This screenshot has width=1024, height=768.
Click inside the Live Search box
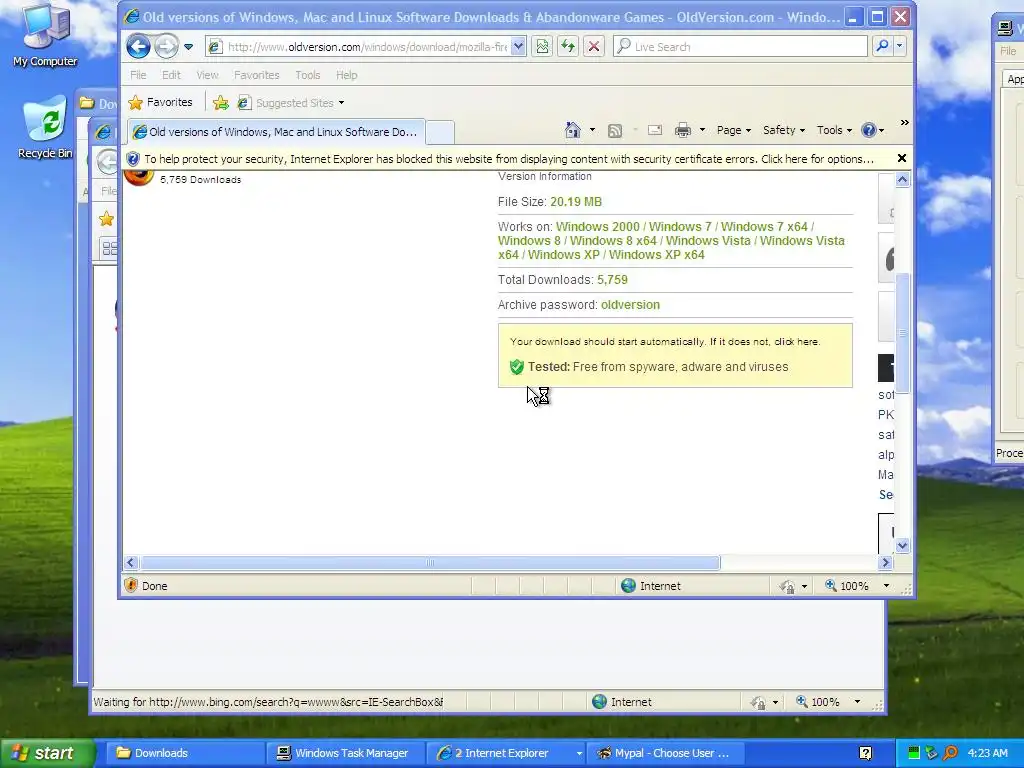[x=741, y=47]
